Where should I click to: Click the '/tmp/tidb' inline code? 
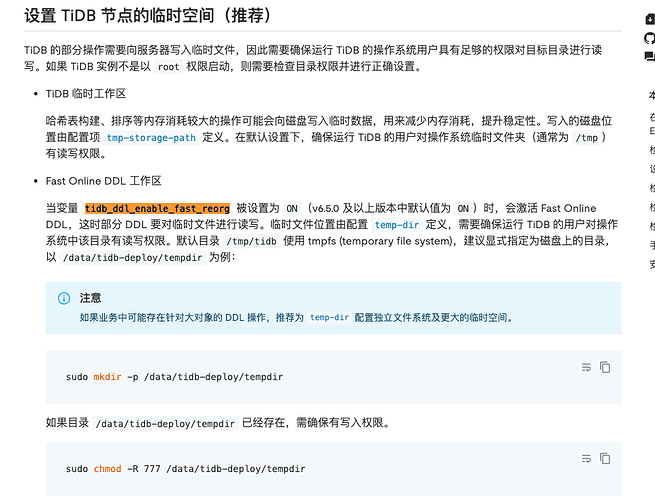click(x=251, y=241)
